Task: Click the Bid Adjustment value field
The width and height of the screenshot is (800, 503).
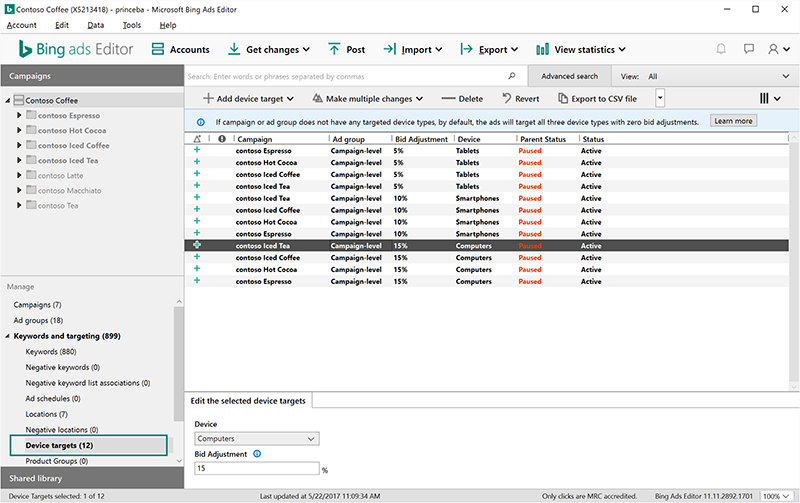Action: click(x=257, y=468)
